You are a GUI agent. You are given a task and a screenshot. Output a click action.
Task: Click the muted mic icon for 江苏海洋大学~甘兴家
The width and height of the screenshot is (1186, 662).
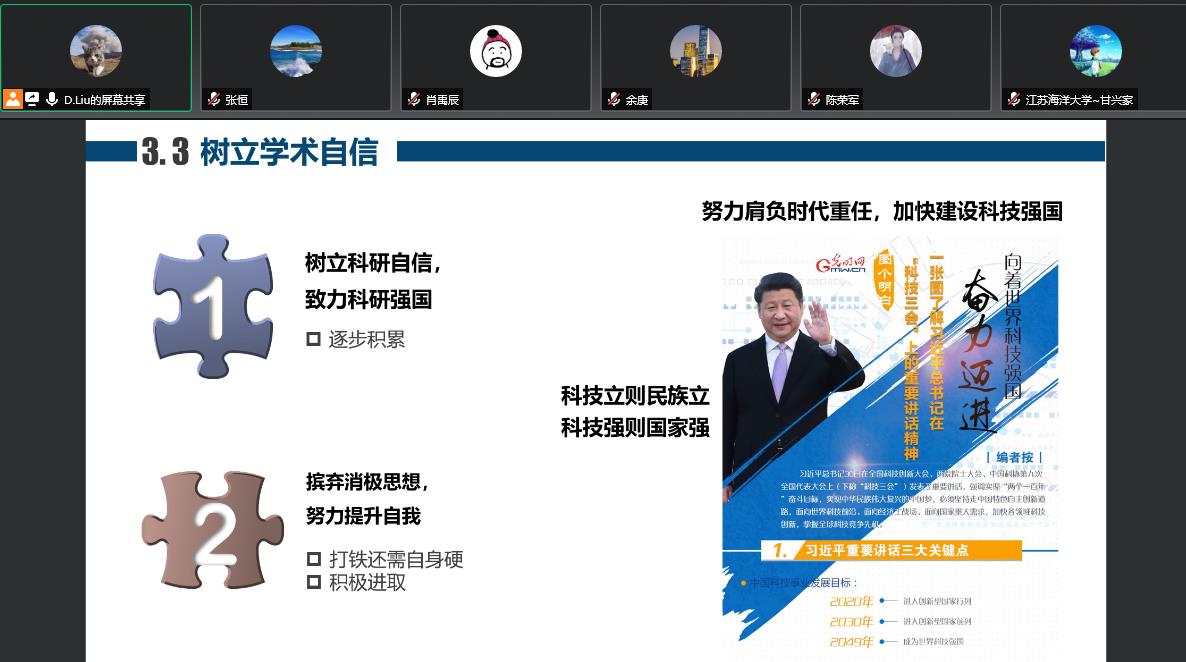pos(1014,99)
